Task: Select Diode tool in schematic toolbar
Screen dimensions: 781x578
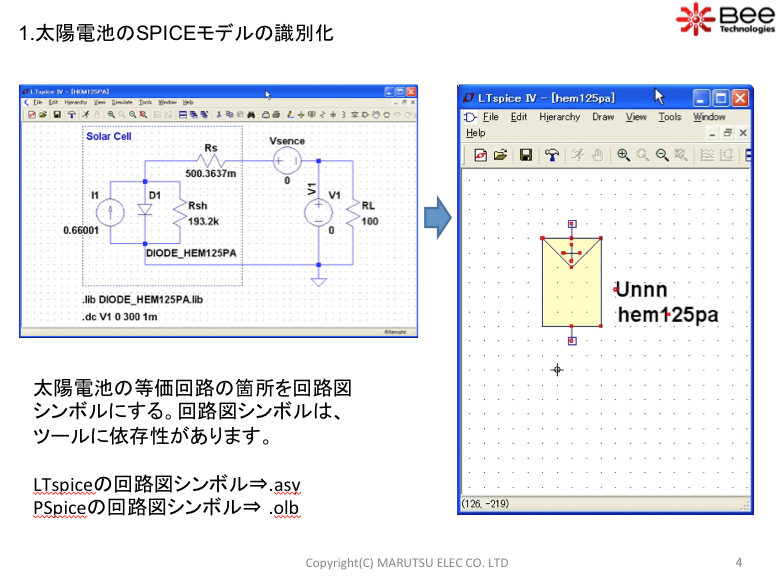Action: pyautogui.click(x=355, y=115)
